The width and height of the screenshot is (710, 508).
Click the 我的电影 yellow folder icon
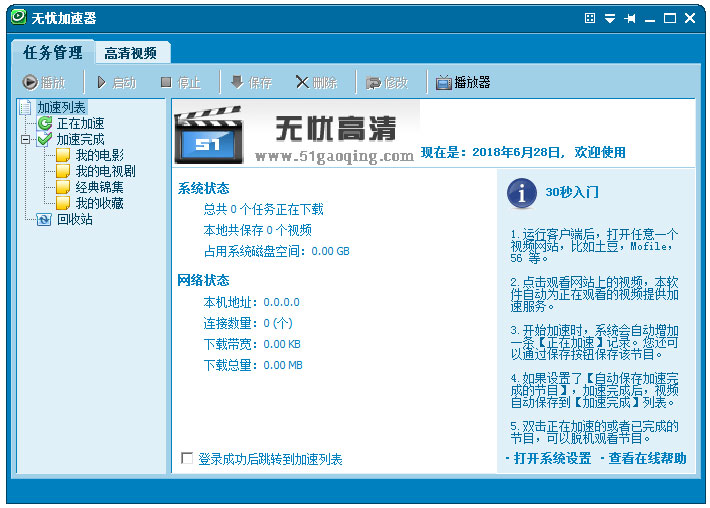coord(63,155)
